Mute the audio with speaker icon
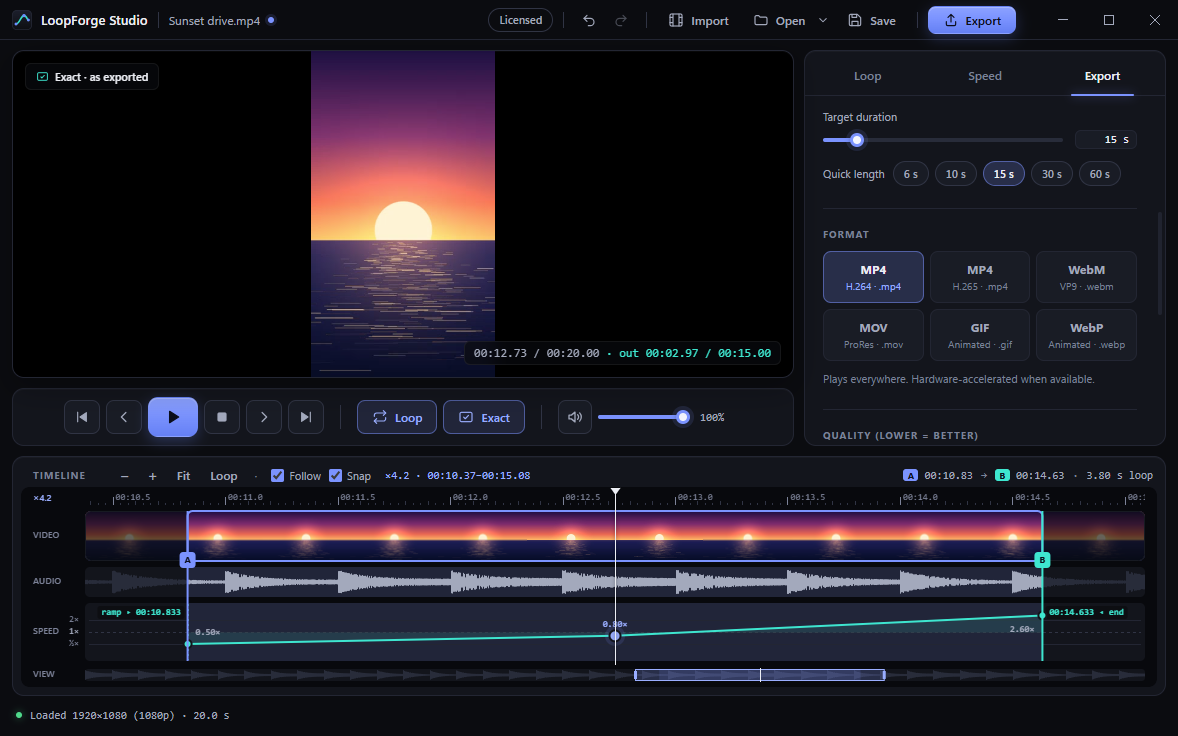Image resolution: width=1178 pixels, height=736 pixels. click(575, 417)
